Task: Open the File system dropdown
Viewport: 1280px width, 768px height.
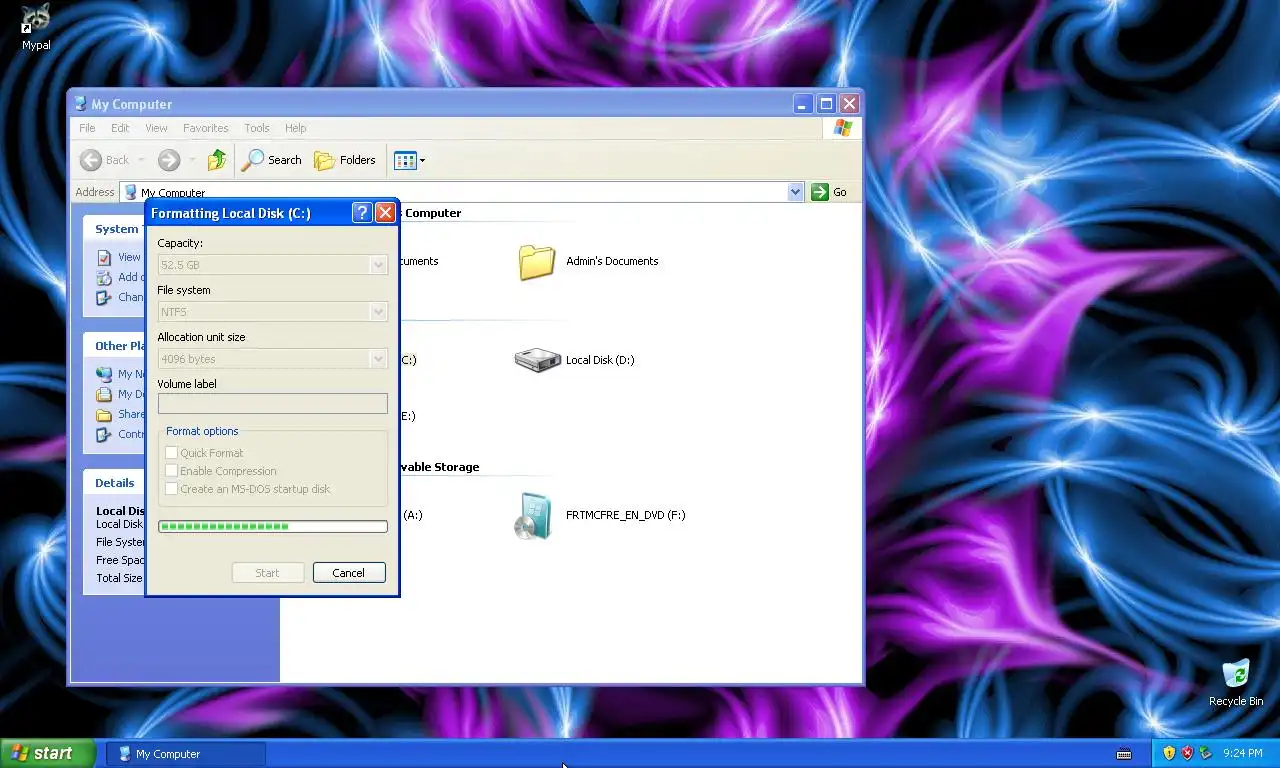Action: pyautogui.click(x=378, y=312)
